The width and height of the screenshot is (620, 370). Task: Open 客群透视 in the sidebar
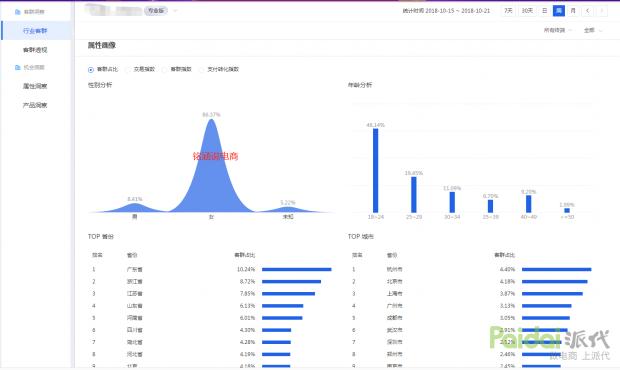35,50
